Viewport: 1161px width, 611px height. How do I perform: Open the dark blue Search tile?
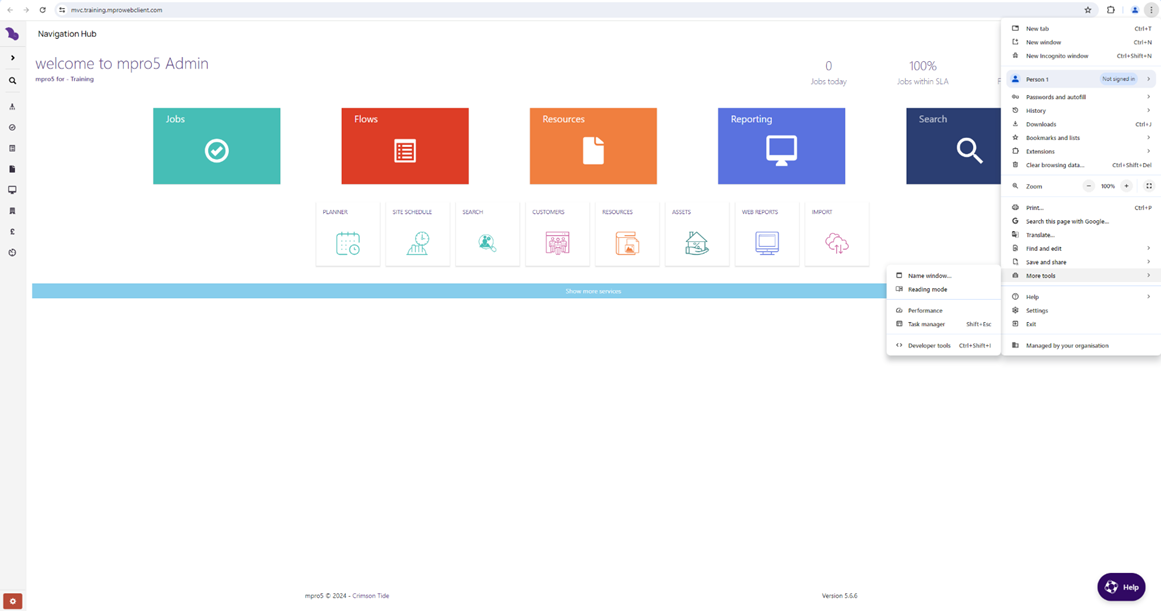click(x=954, y=146)
